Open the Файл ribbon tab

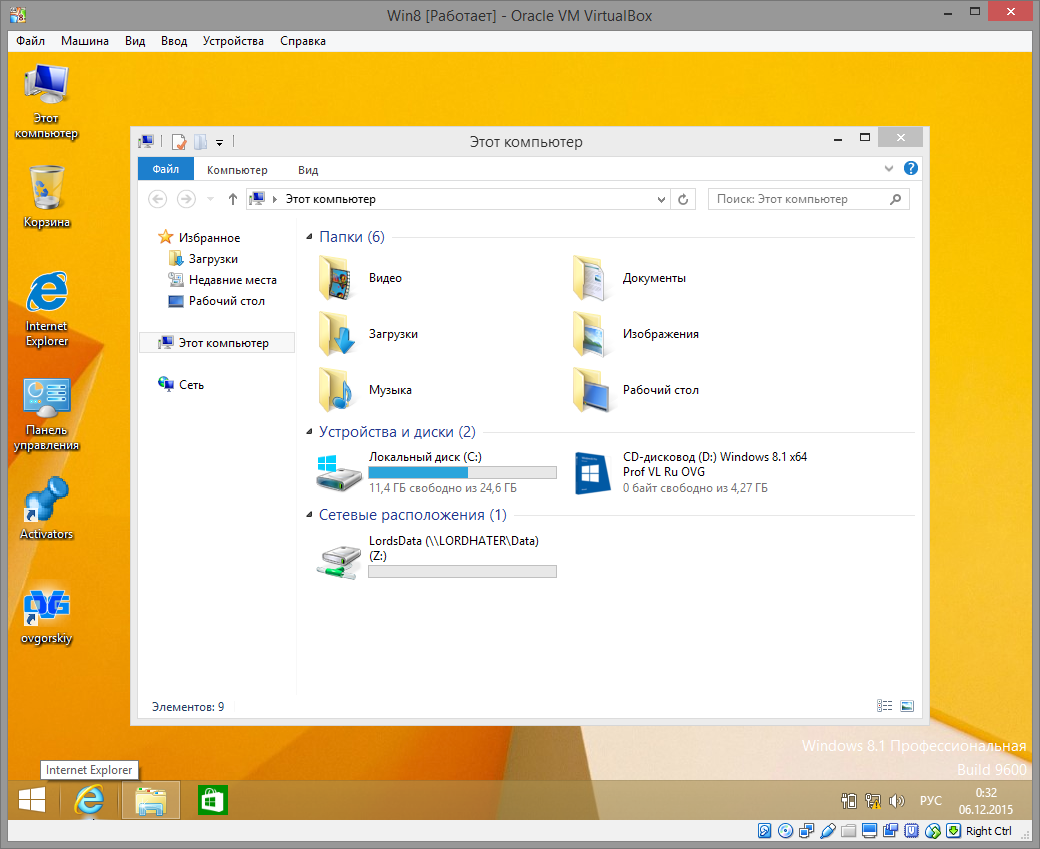point(166,169)
